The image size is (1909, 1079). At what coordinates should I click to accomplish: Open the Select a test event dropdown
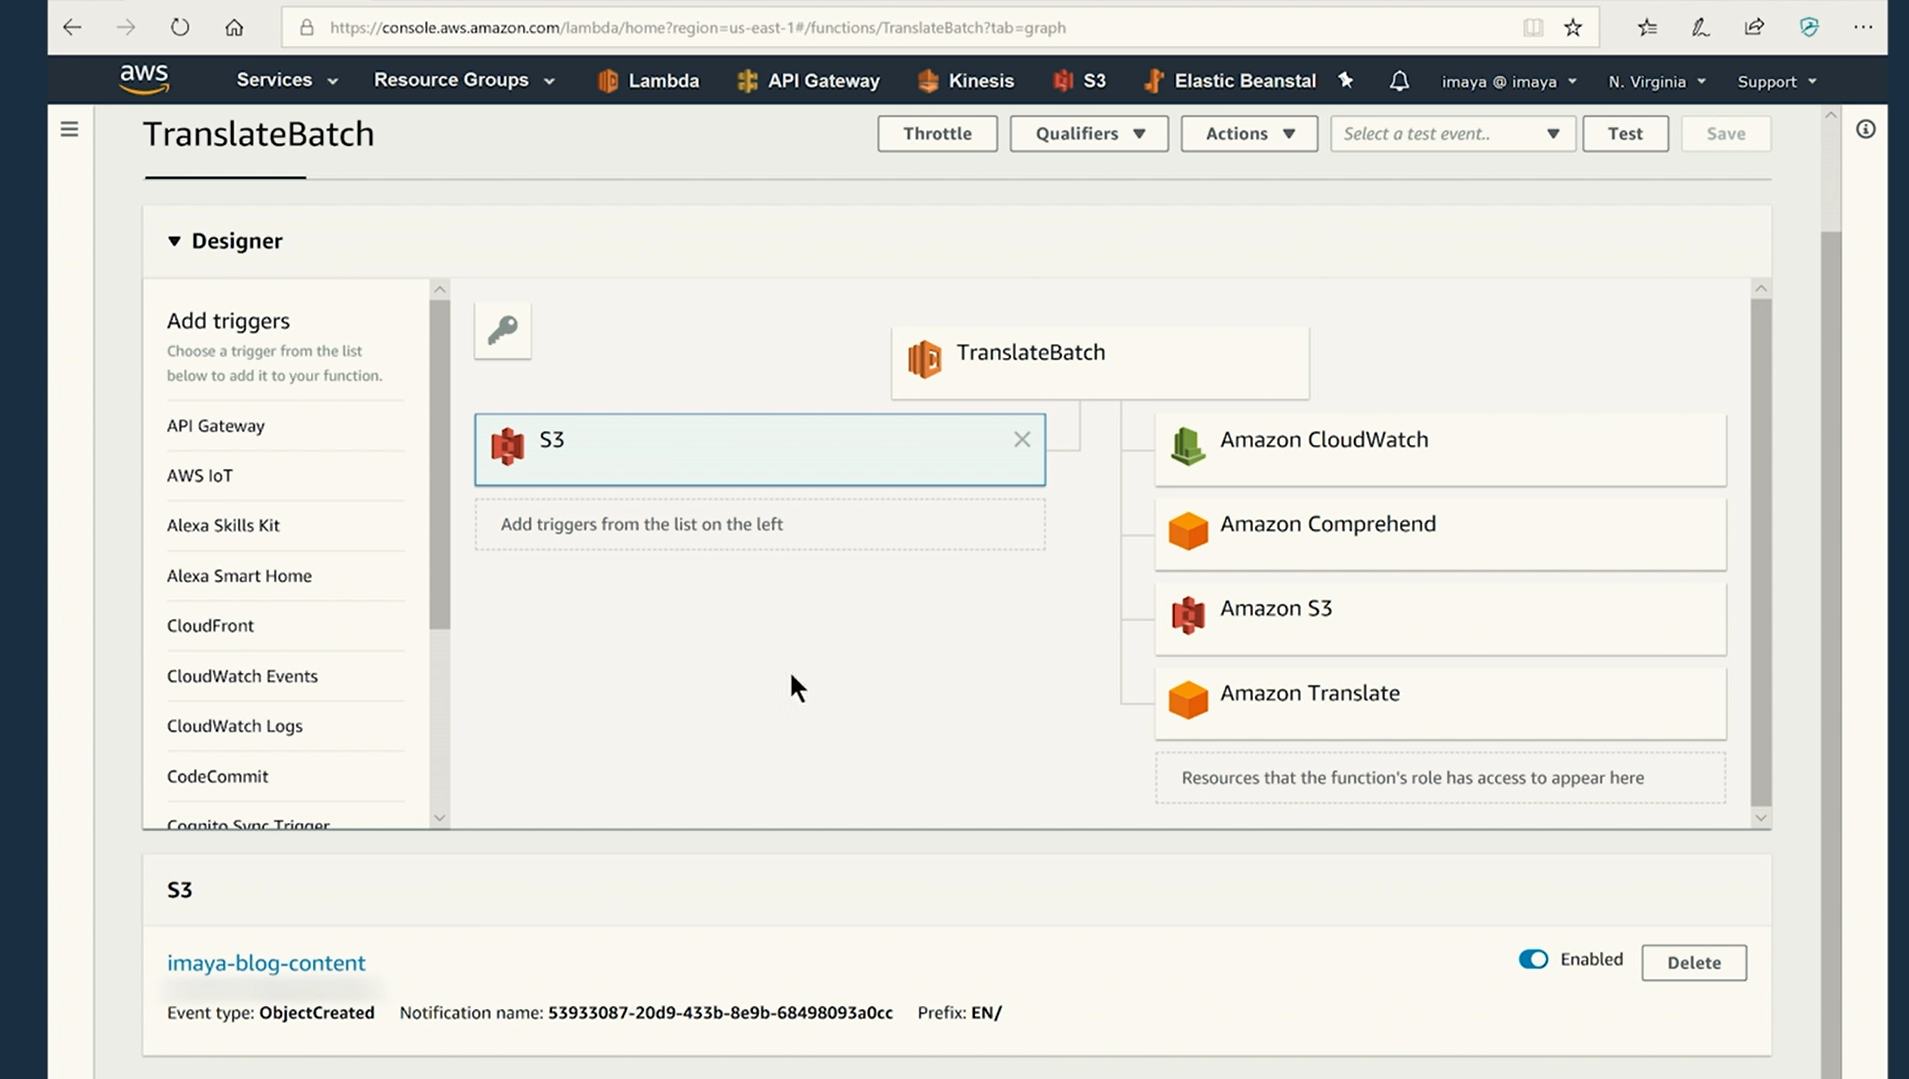point(1452,133)
